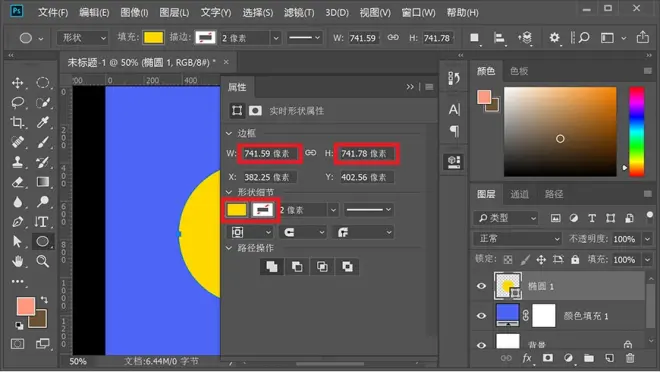Select the Ellipse shape tool
The image size is (660, 372).
coord(43,242)
